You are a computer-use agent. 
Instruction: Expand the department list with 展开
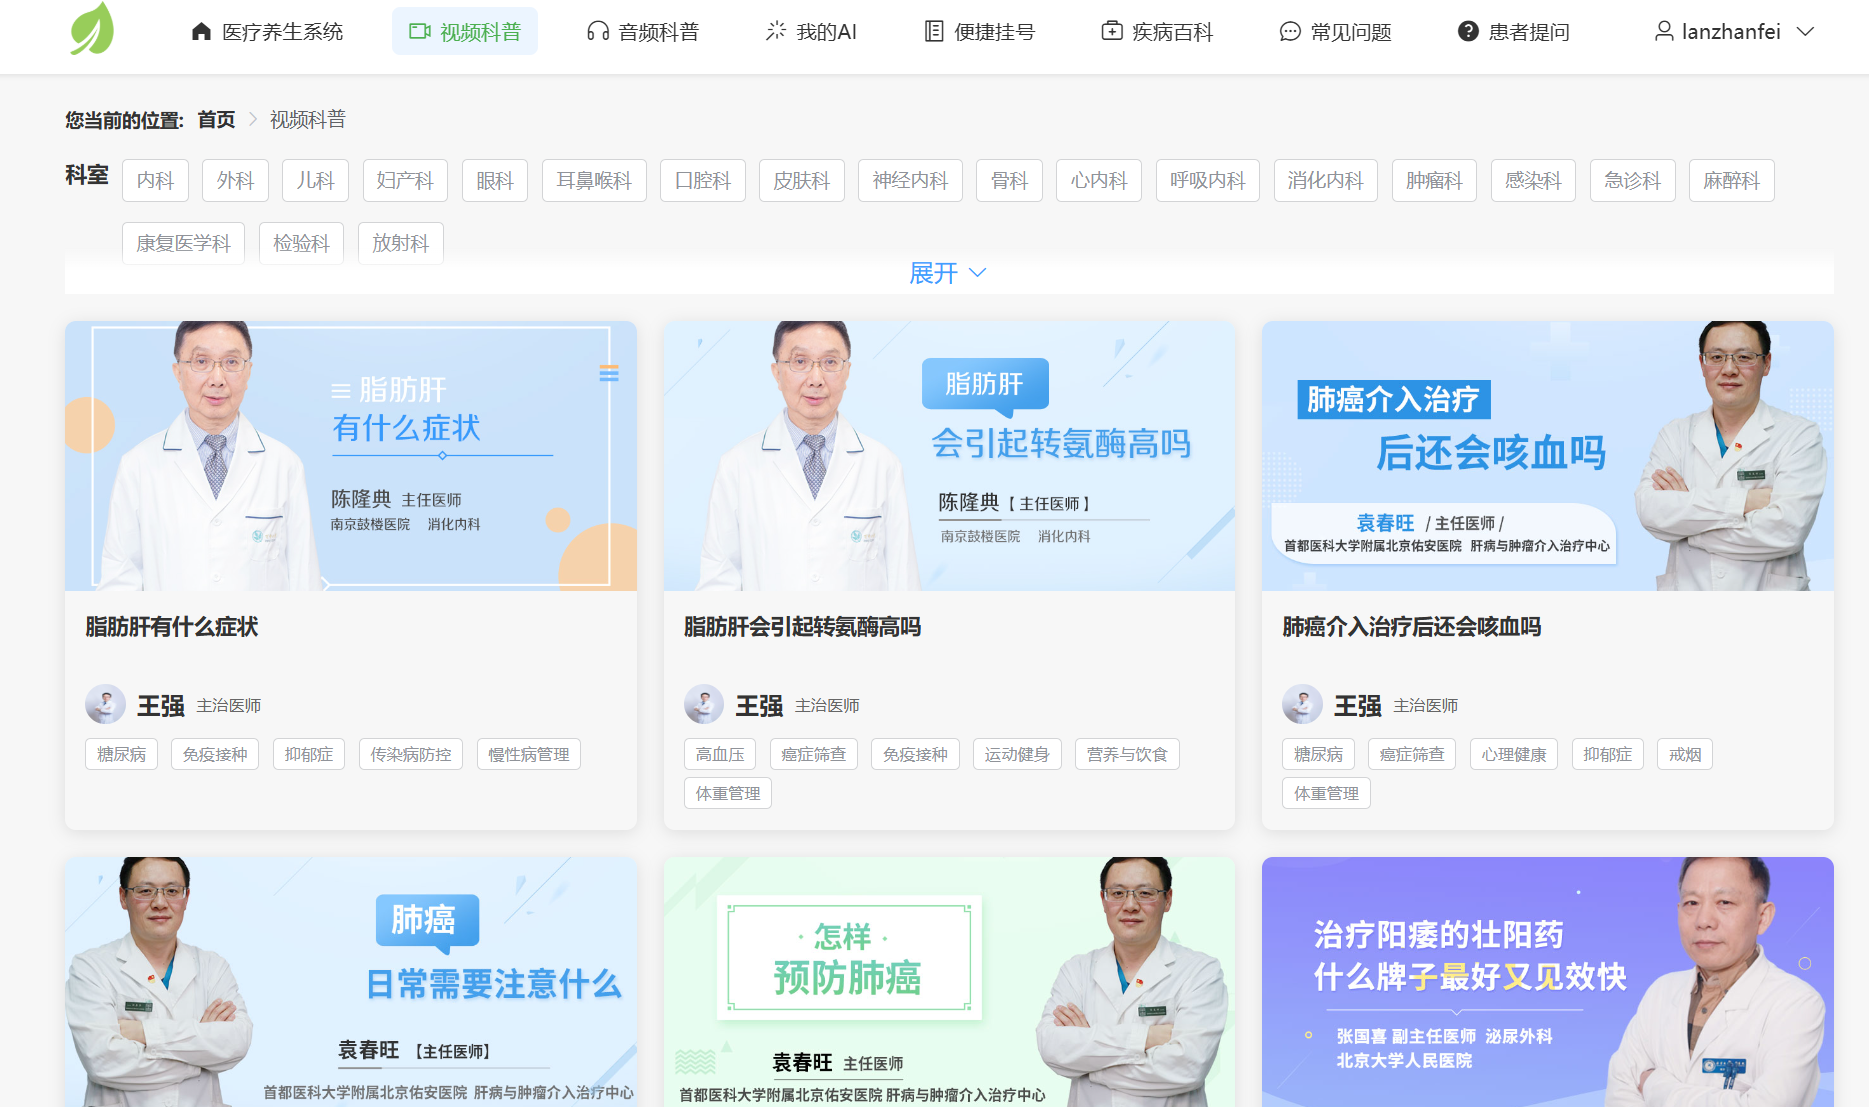click(948, 273)
